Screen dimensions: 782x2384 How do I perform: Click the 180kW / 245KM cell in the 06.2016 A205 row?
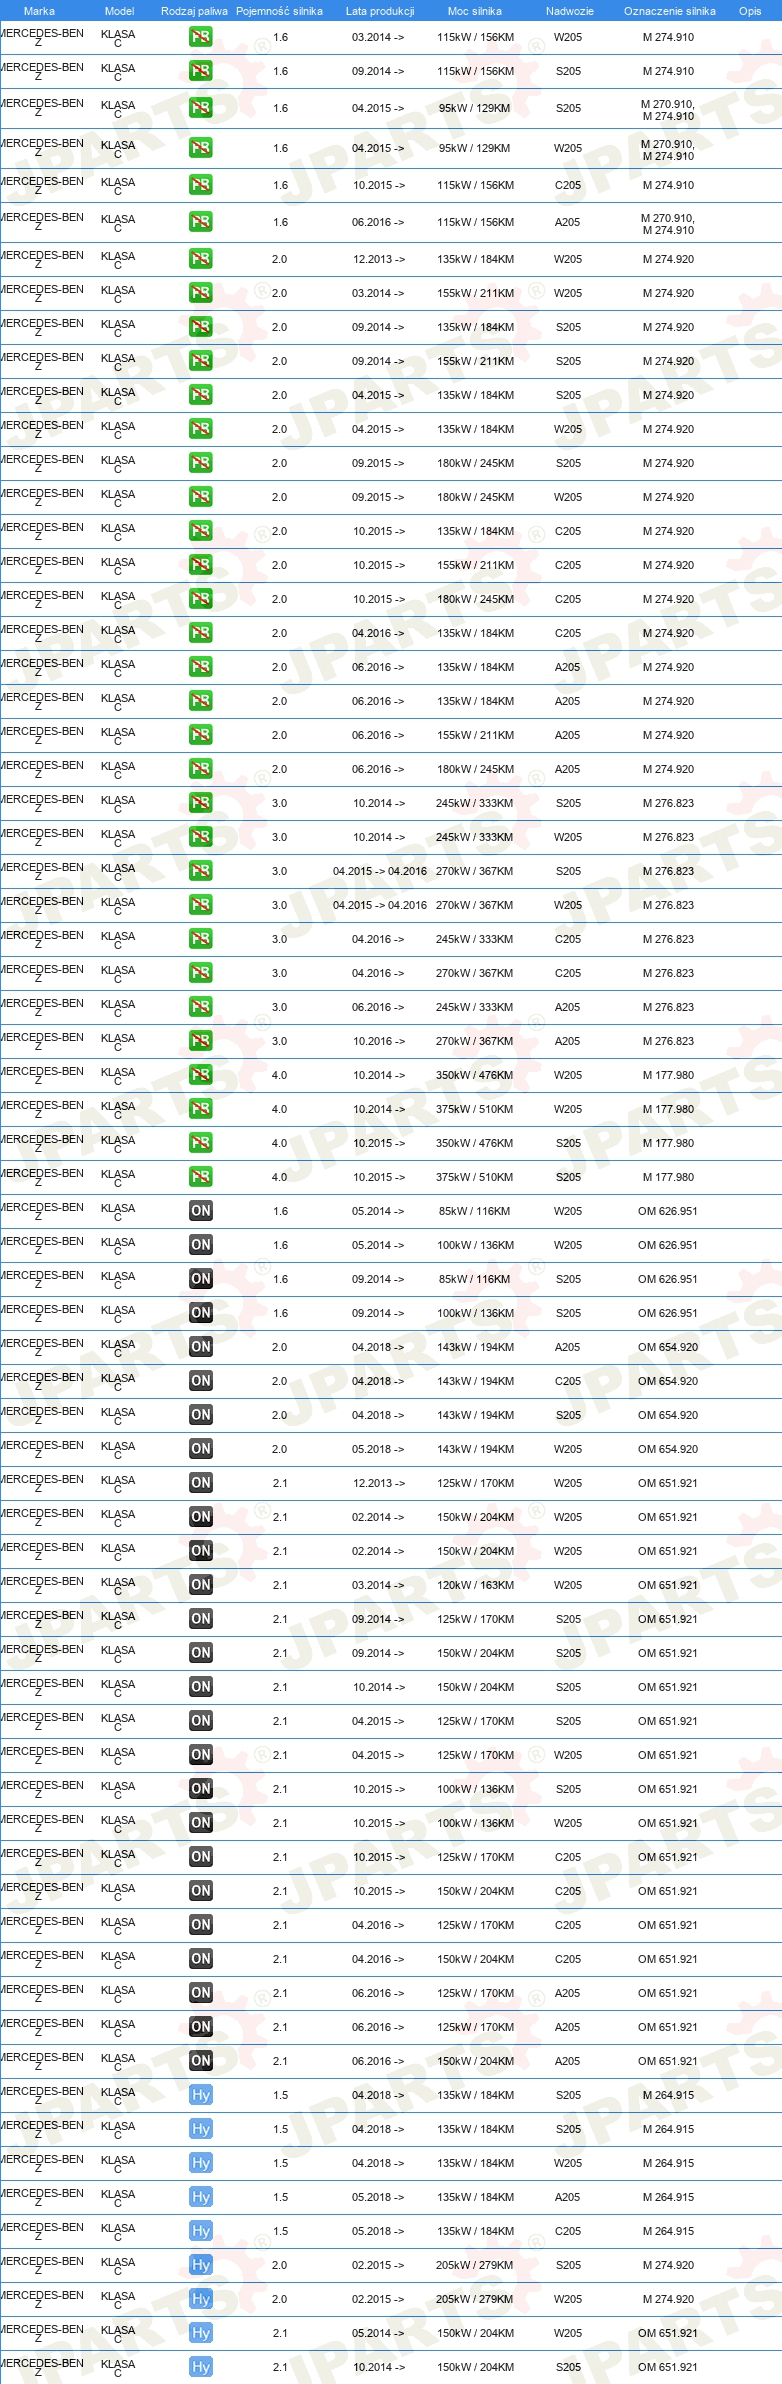(x=475, y=769)
